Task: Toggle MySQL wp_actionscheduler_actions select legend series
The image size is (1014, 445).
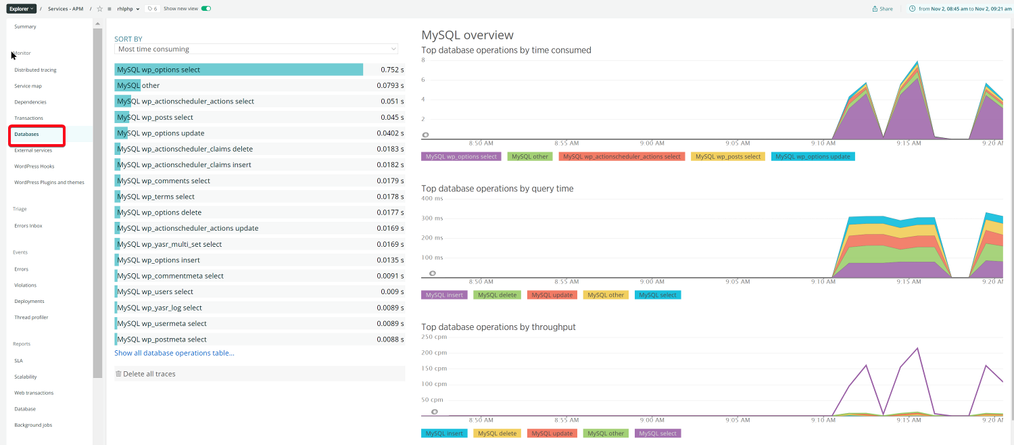Action: coord(621,157)
